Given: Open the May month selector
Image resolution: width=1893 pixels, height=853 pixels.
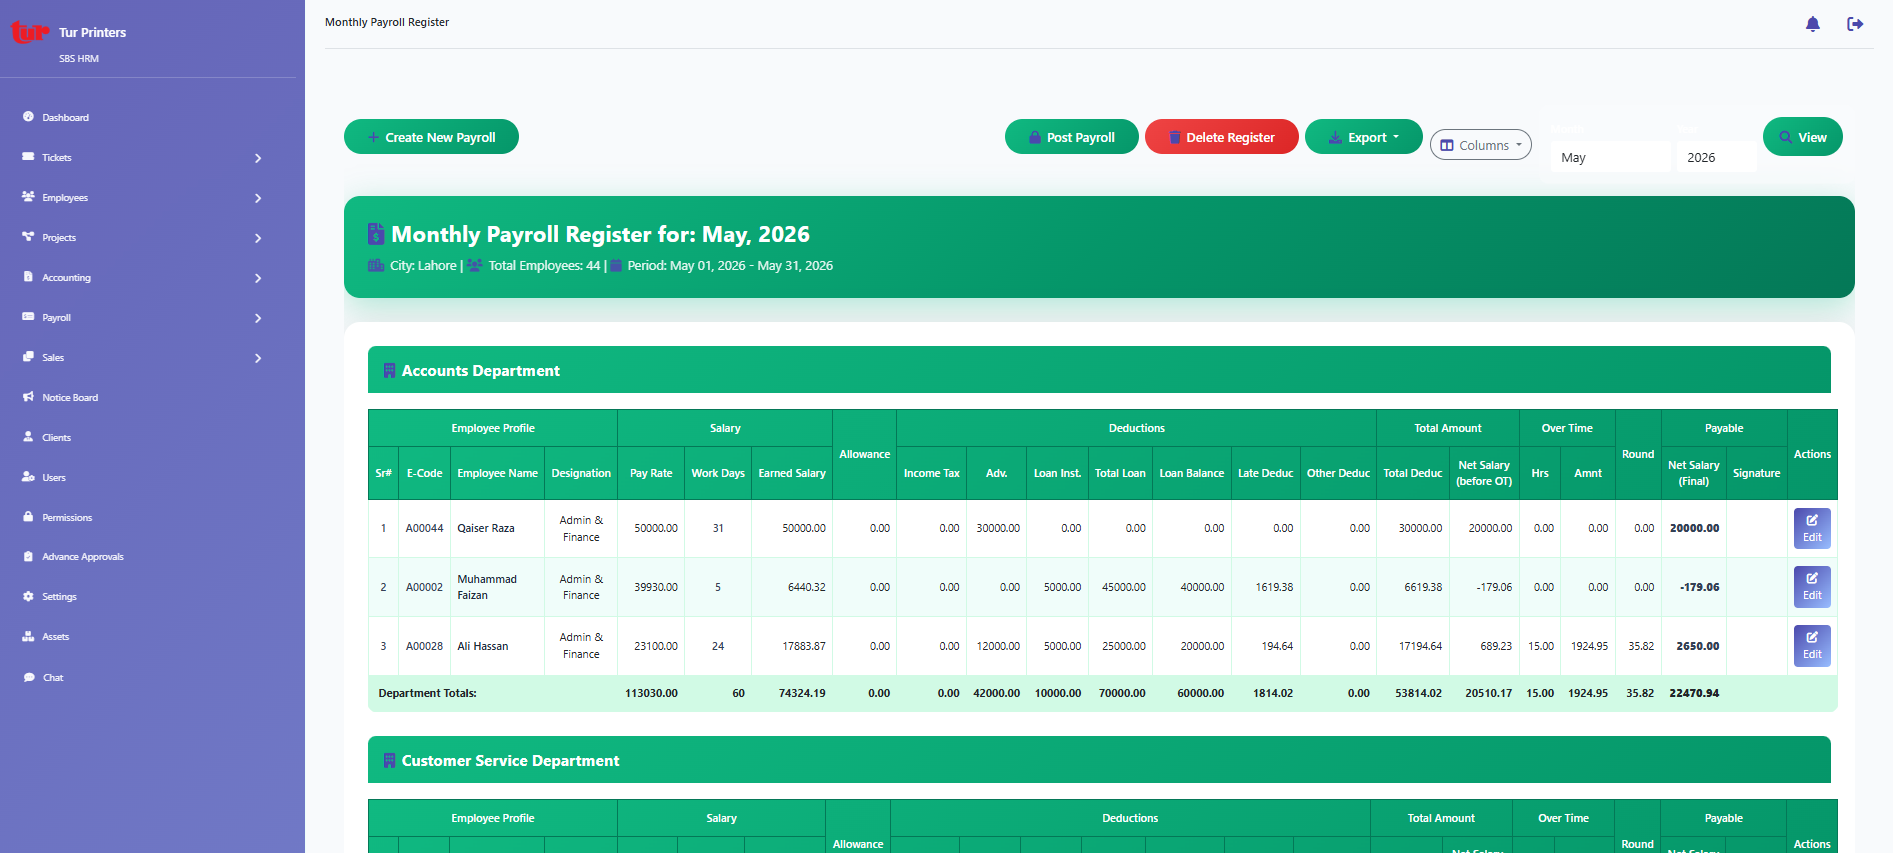Looking at the screenshot, I should pyautogui.click(x=1610, y=157).
